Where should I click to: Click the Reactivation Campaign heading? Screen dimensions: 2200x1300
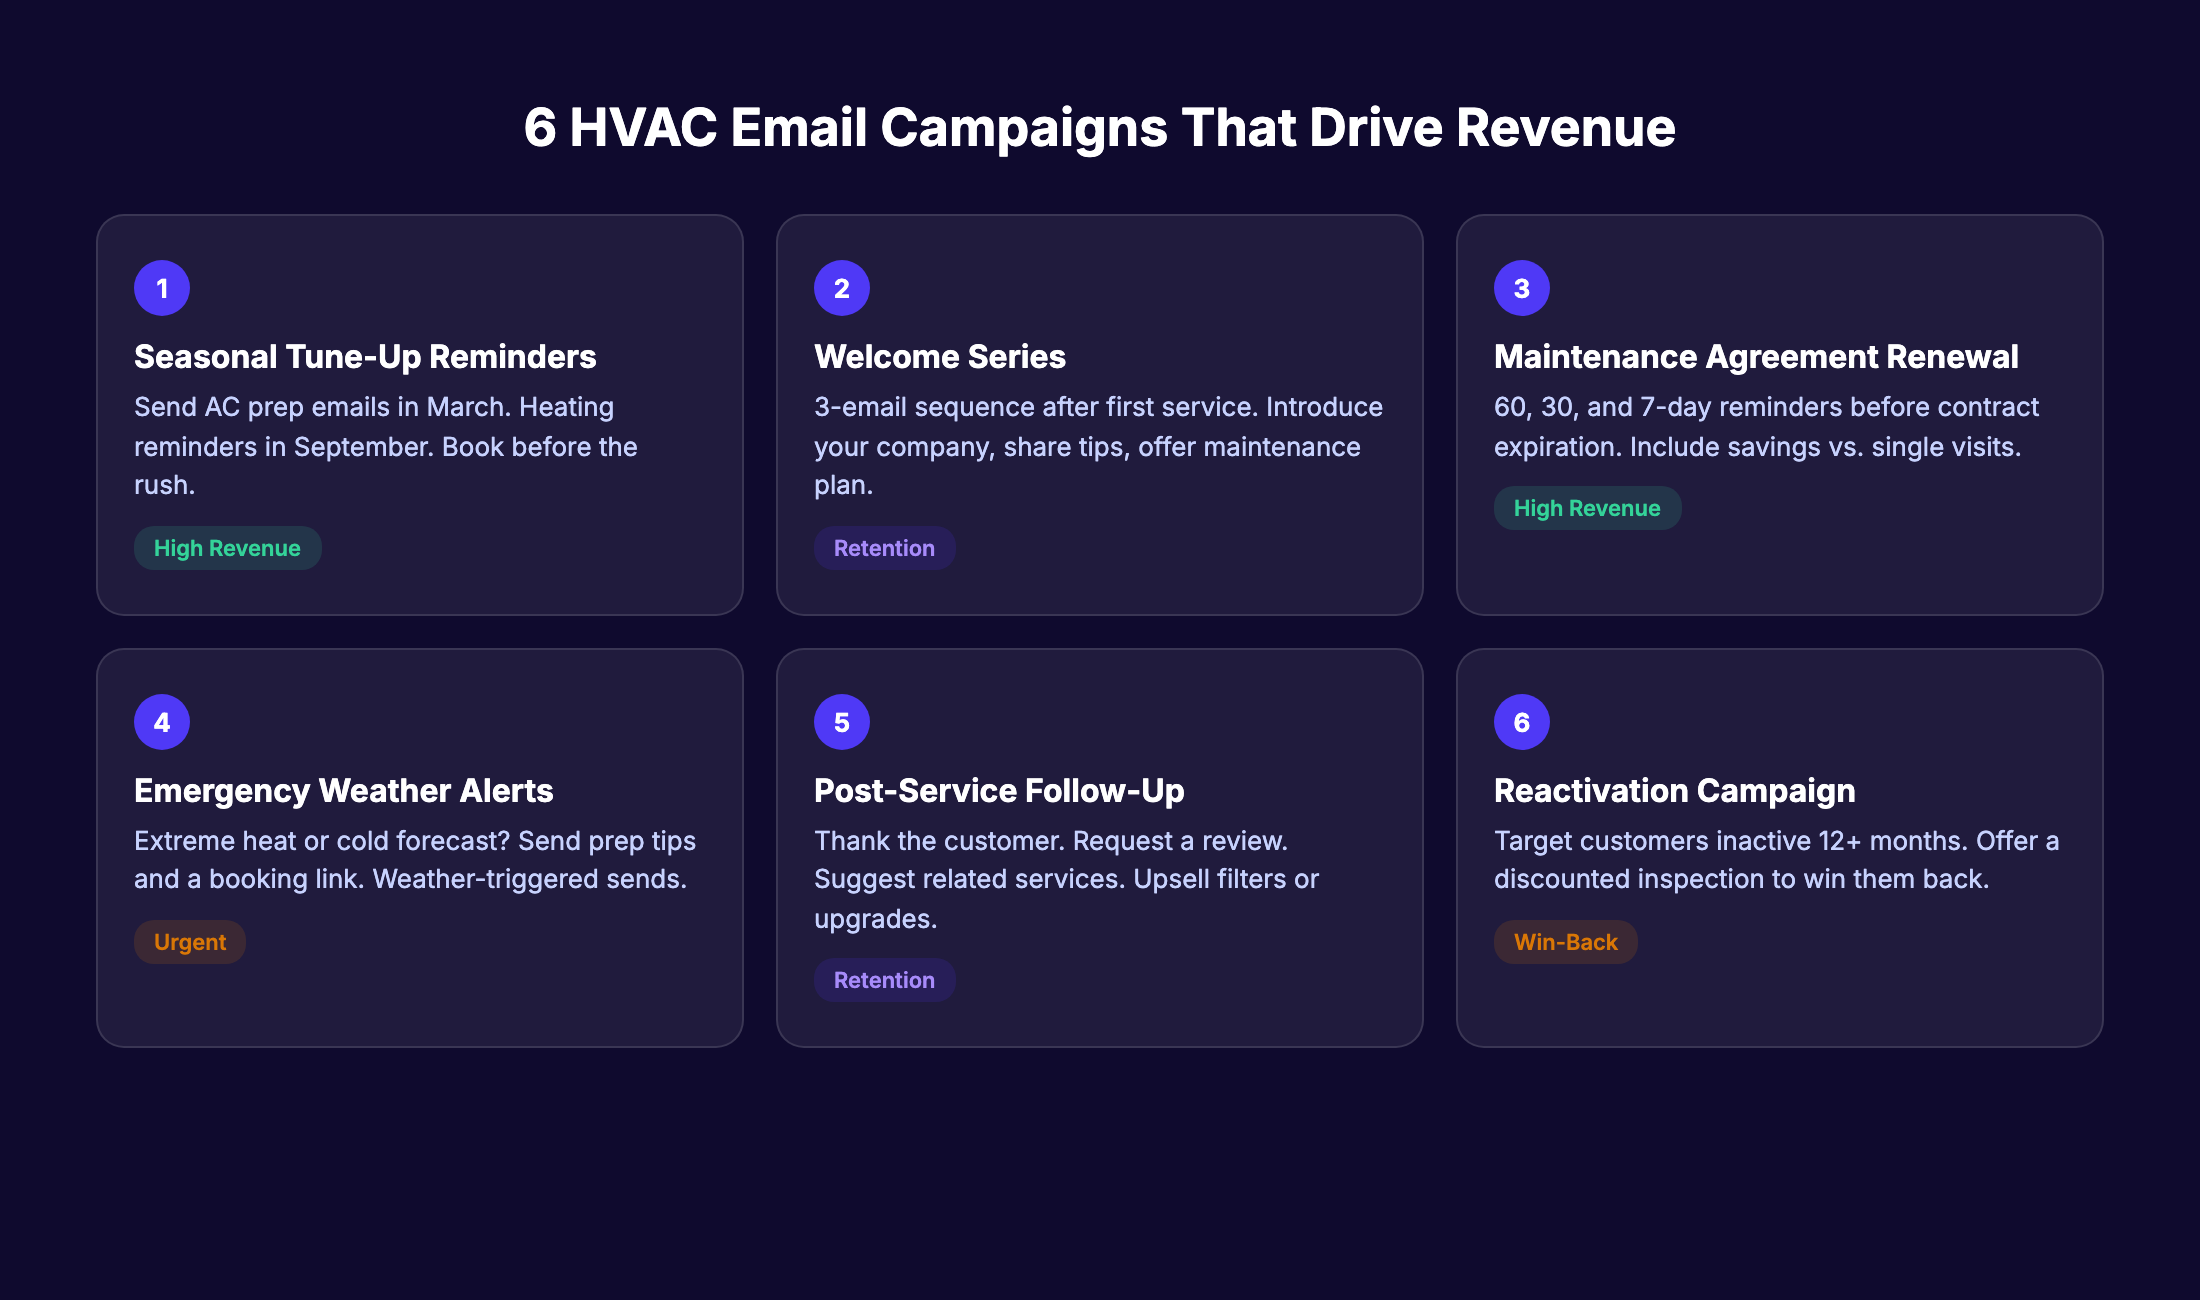pos(1674,790)
